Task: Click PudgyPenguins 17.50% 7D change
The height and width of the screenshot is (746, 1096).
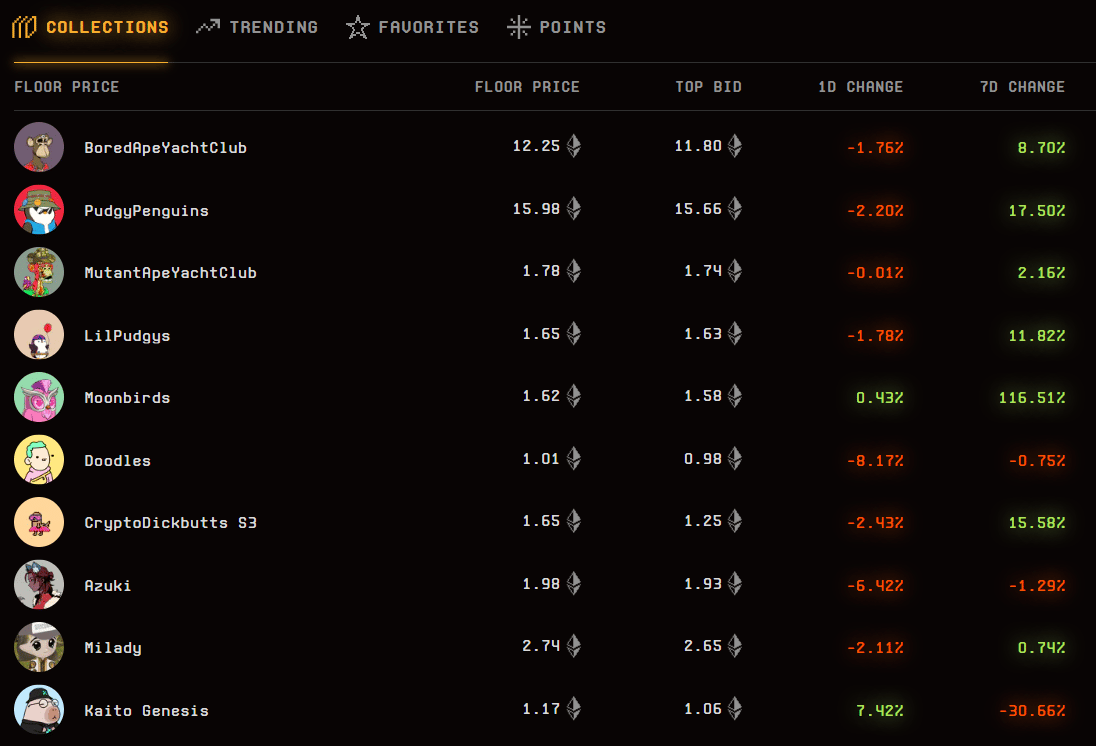Action: pos(1037,210)
